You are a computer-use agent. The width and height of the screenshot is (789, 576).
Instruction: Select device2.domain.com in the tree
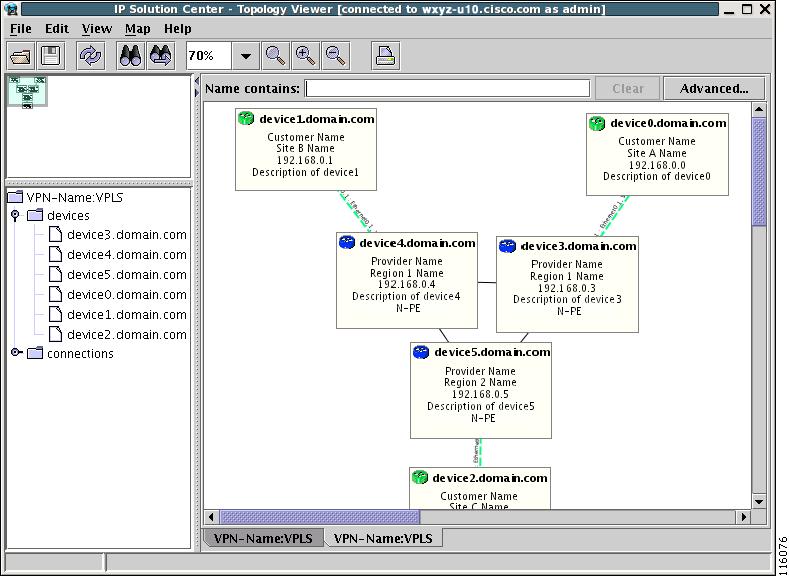click(x=126, y=335)
